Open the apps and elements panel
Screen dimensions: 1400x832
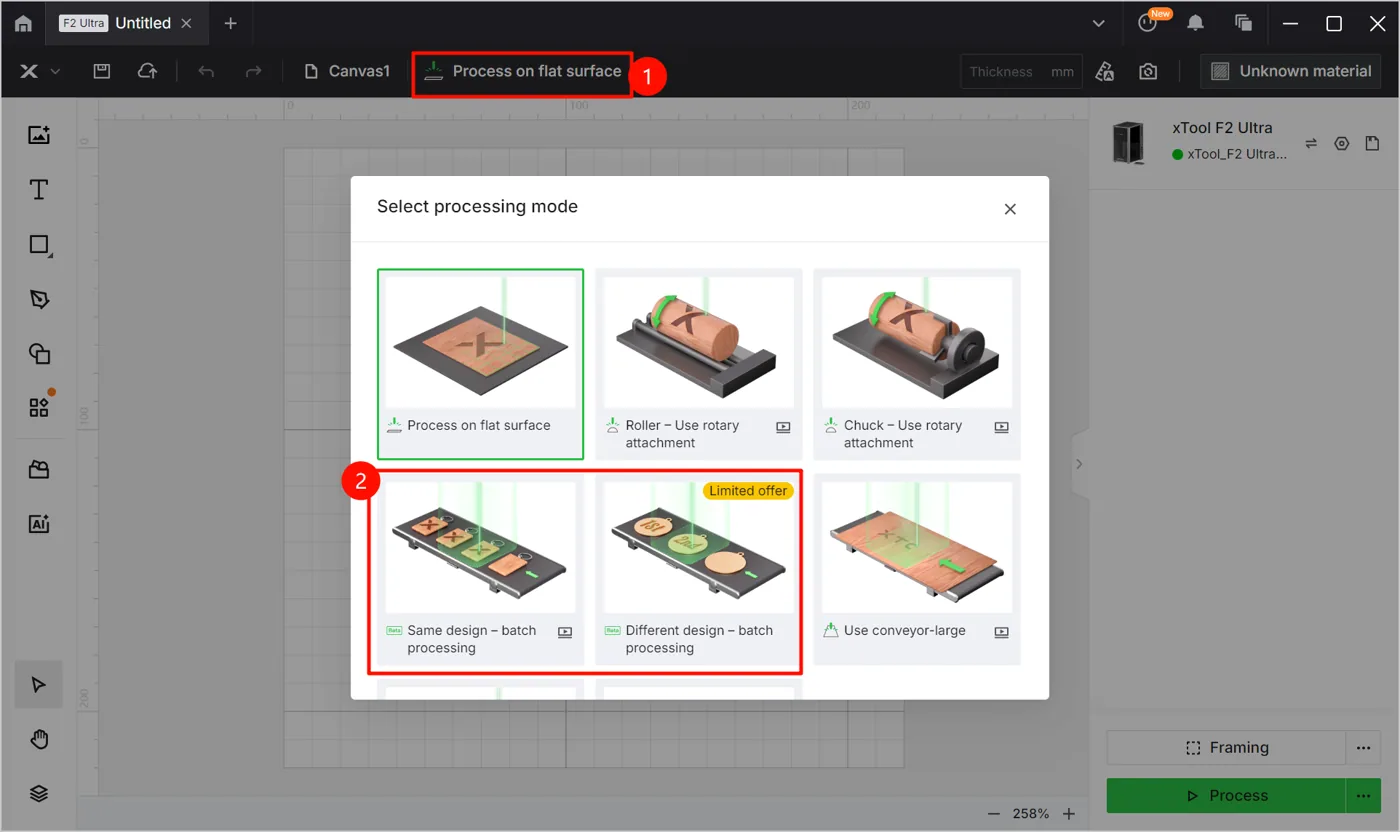click(39, 407)
